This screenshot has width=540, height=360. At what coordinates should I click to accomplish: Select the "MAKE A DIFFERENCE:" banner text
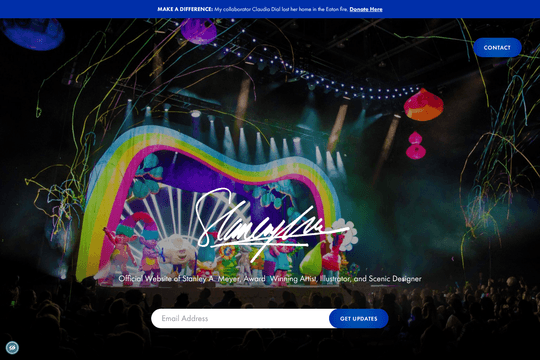[185, 9]
